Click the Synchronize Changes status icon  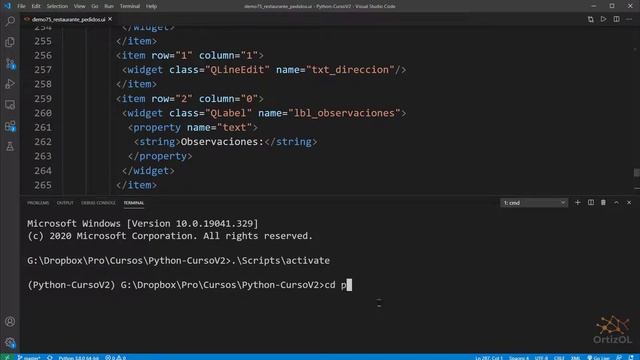50,358
